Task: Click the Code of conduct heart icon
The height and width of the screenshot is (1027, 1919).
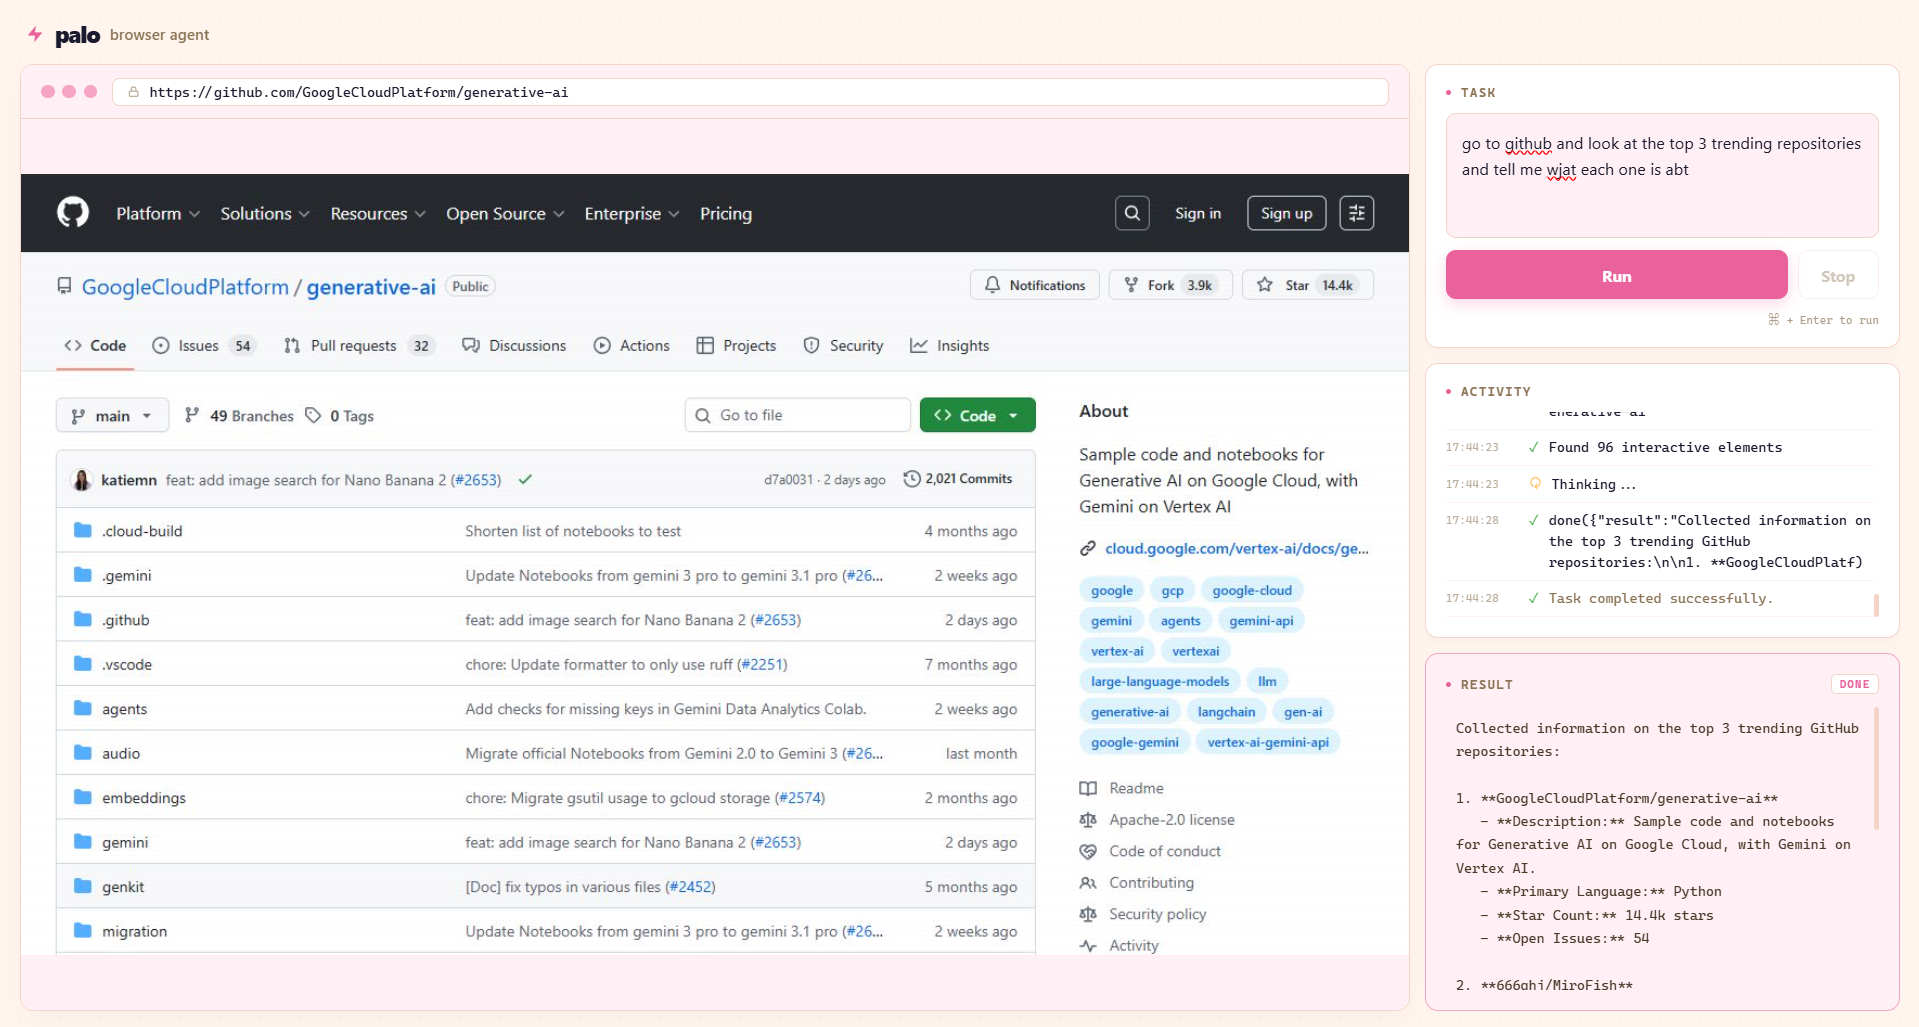Action: tap(1088, 851)
